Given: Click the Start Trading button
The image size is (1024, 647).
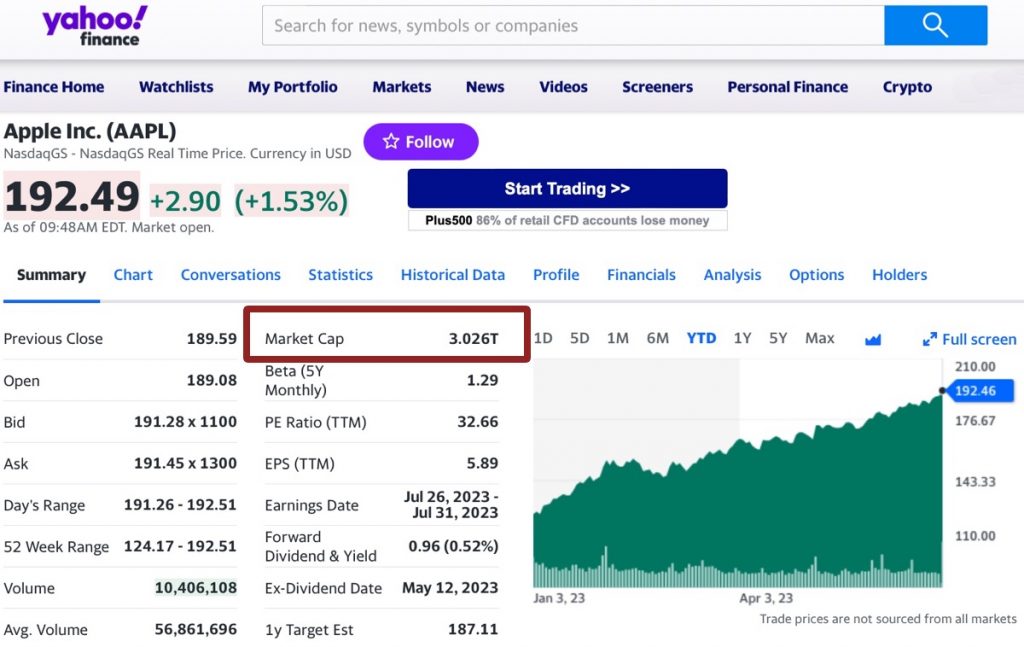Looking at the screenshot, I should click(x=568, y=189).
